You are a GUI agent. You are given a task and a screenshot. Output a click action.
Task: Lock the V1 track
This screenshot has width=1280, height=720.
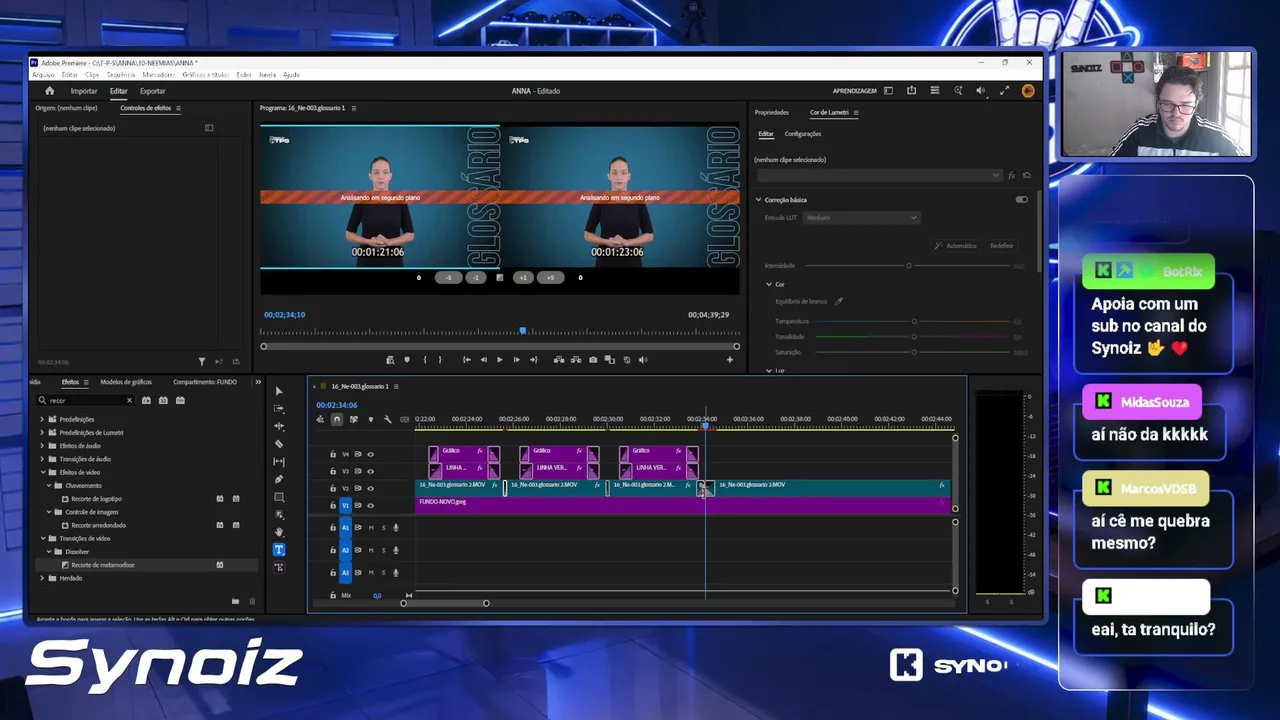[x=333, y=505]
